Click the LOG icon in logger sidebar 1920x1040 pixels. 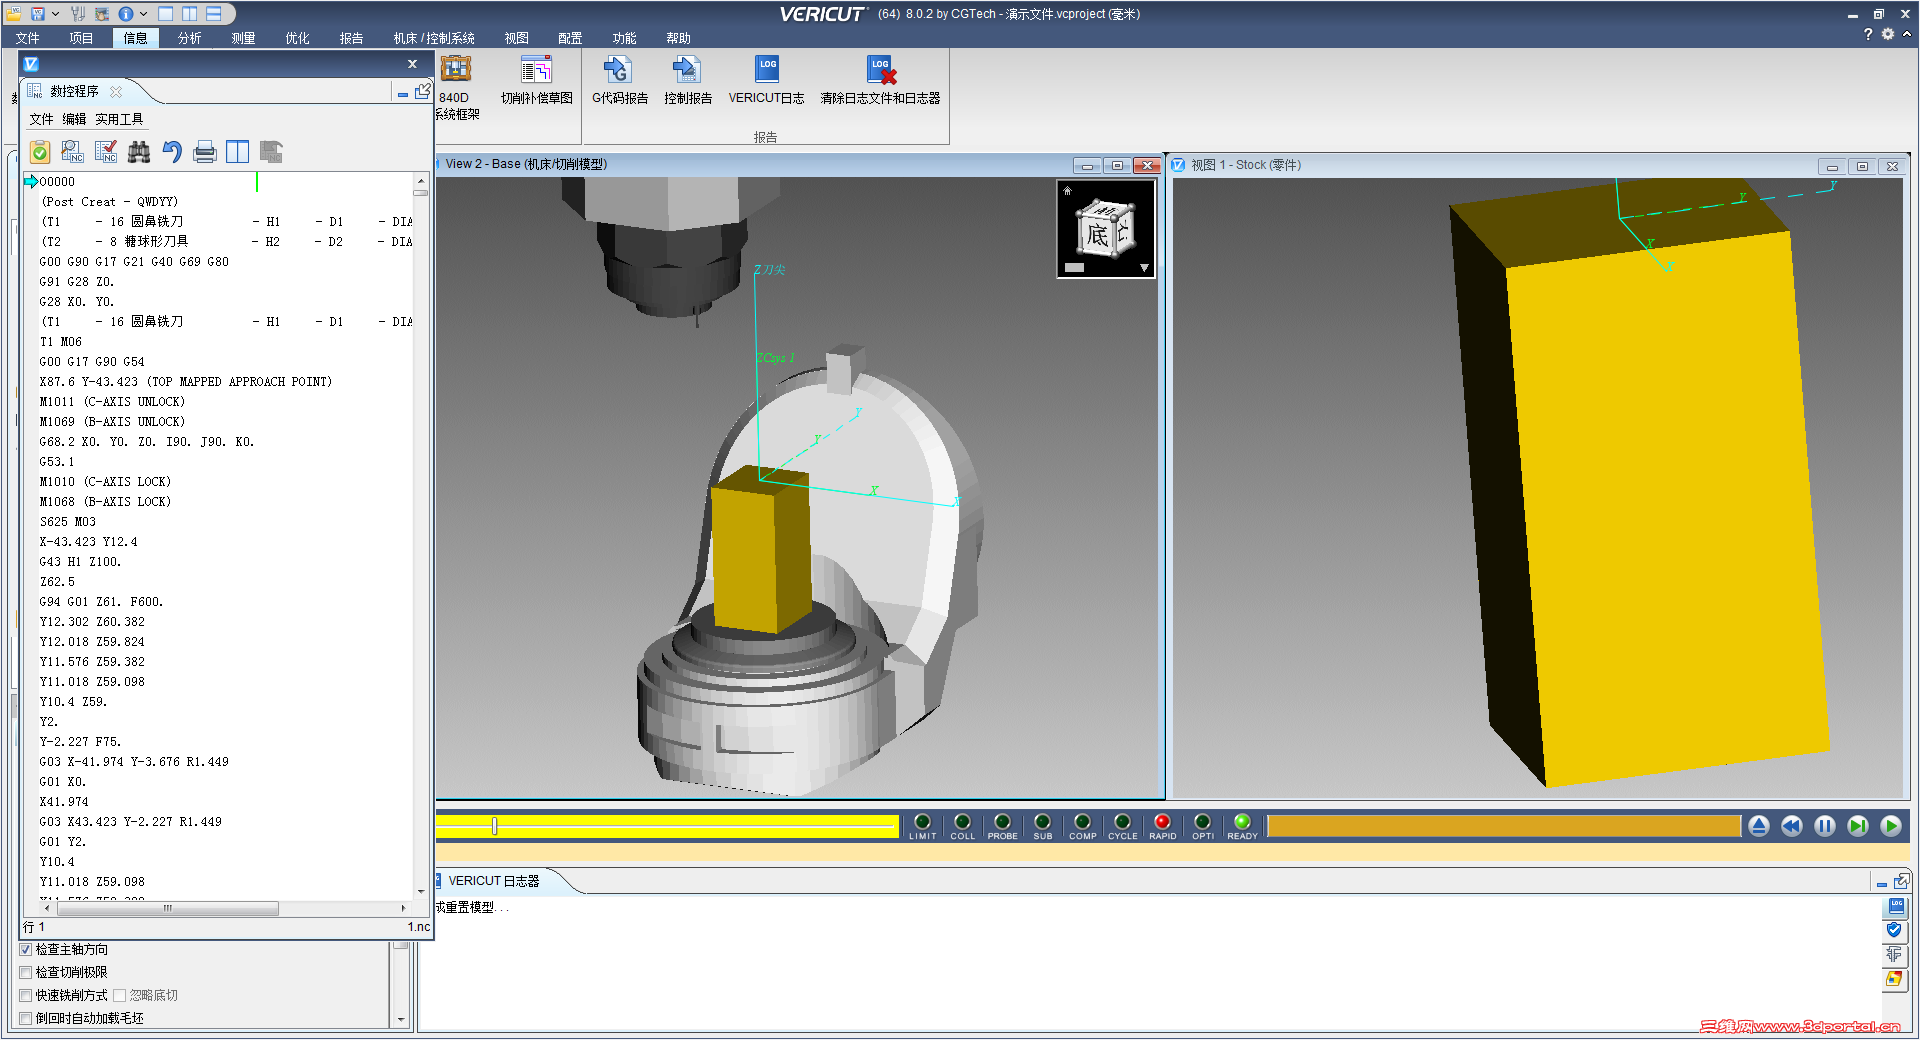click(x=1896, y=908)
